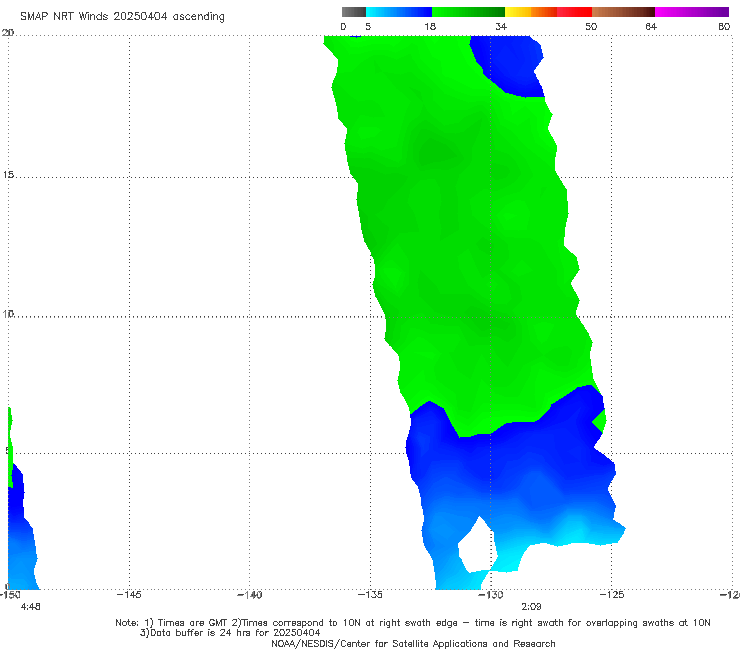Image resolution: width=740 pixels, height=650 pixels.
Task: Click the longitude label '-150'
Action: [x=10, y=595]
